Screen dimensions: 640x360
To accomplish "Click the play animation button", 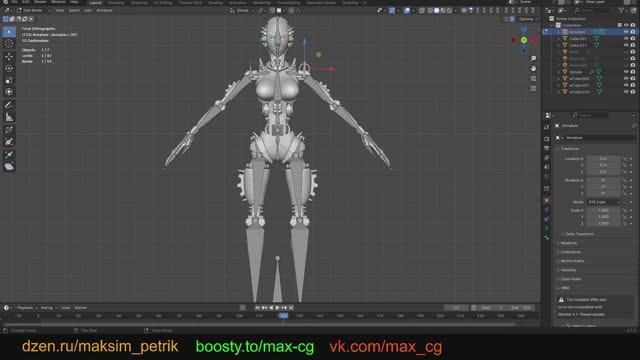I will (x=278, y=308).
